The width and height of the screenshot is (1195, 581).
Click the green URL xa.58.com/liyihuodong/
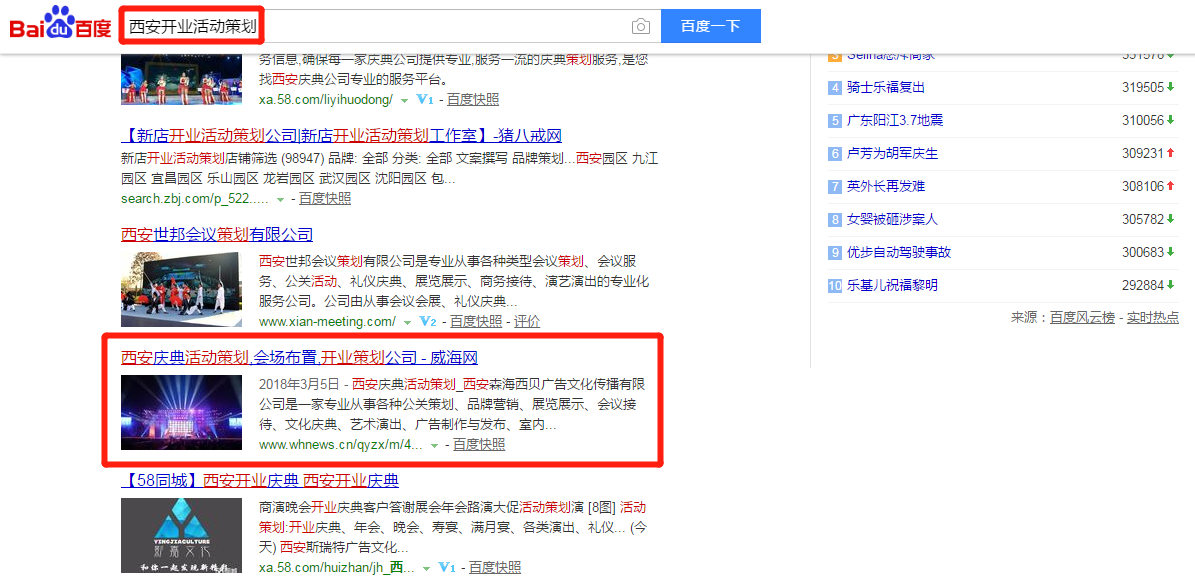pyautogui.click(x=326, y=100)
